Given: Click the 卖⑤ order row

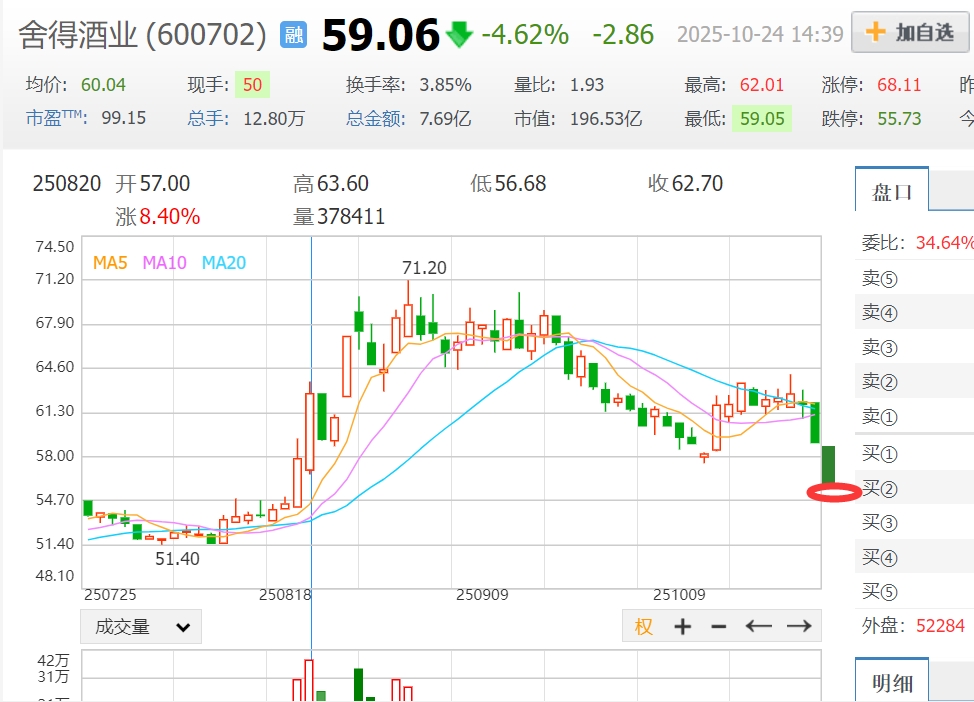Looking at the screenshot, I should (915, 279).
